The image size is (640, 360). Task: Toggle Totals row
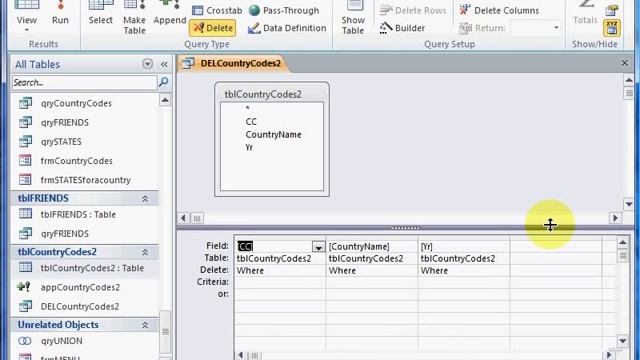pyautogui.click(x=585, y=13)
